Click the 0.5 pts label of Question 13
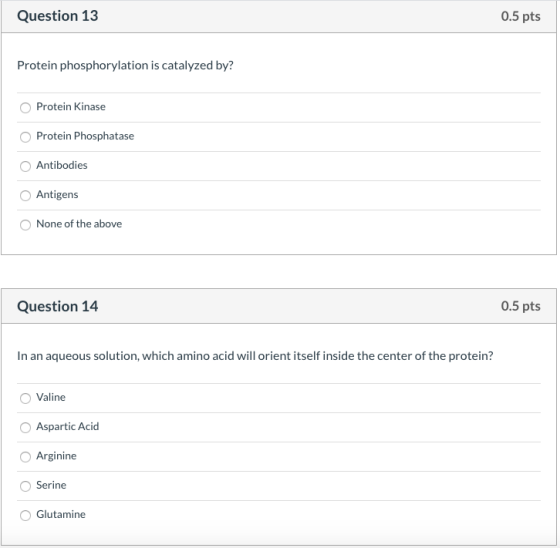560x548 pixels. click(520, 16)
